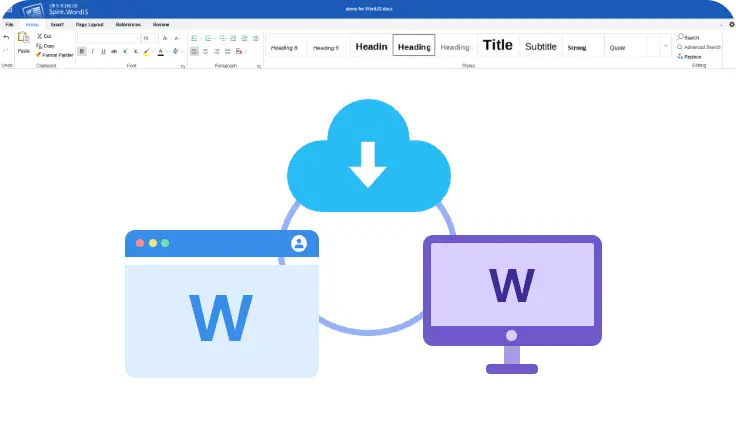736x424 pixels.
Task: Click the last icon in the paragraph top row
Action: (x=255, y=38)
